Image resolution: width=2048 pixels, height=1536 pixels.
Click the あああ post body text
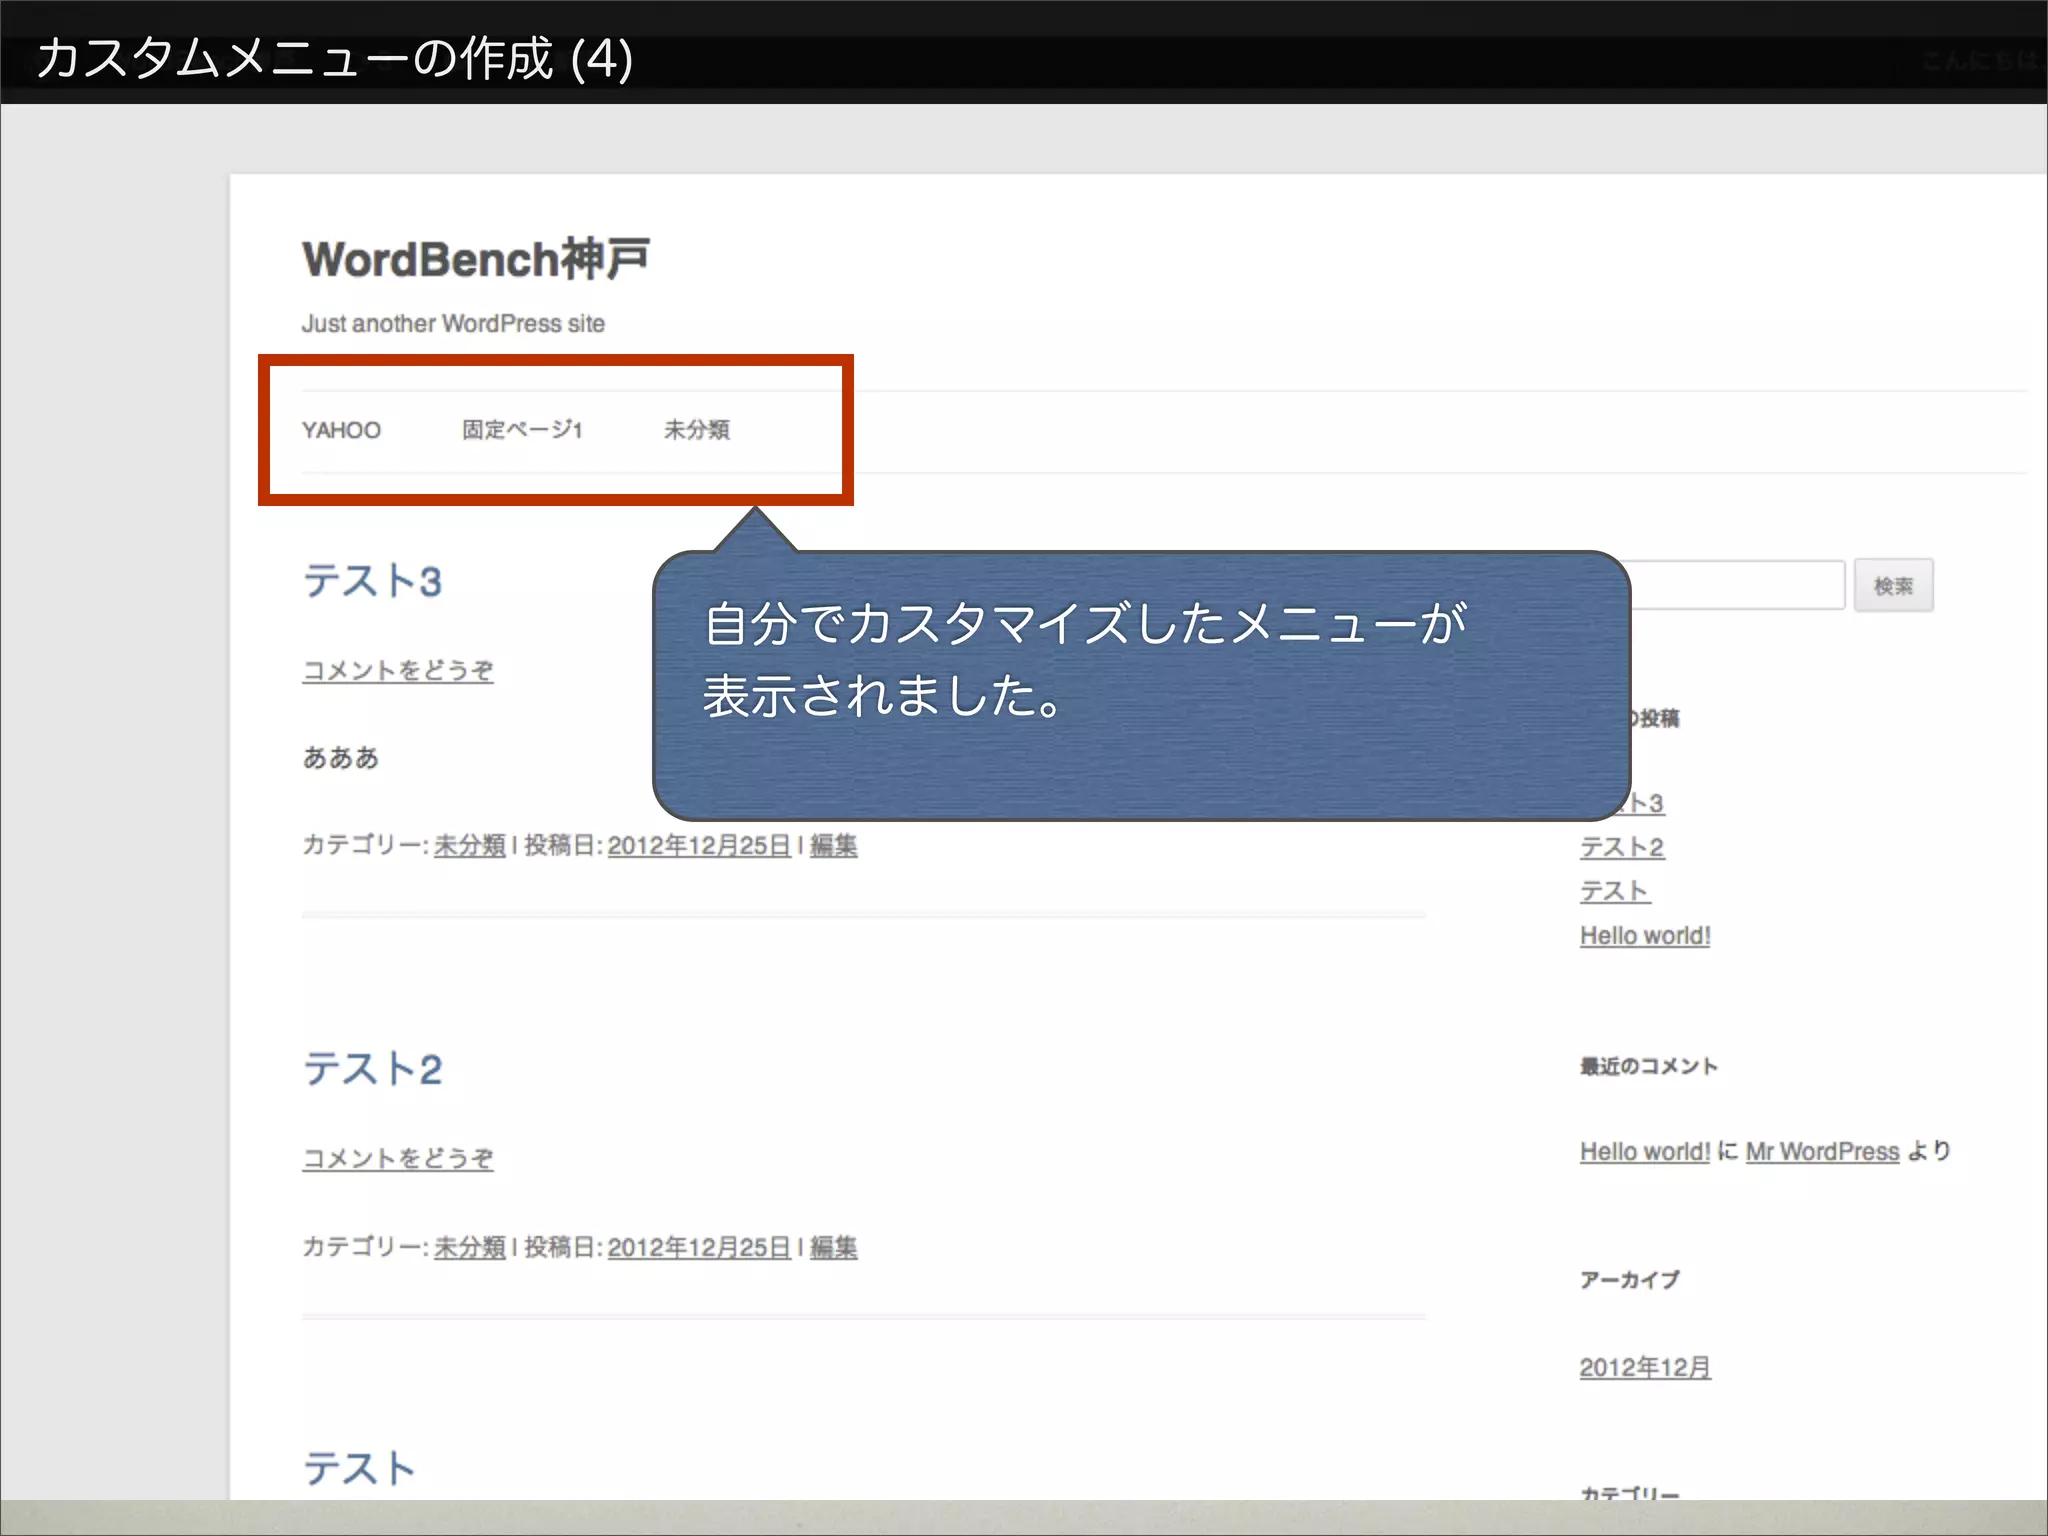point(341,758)
